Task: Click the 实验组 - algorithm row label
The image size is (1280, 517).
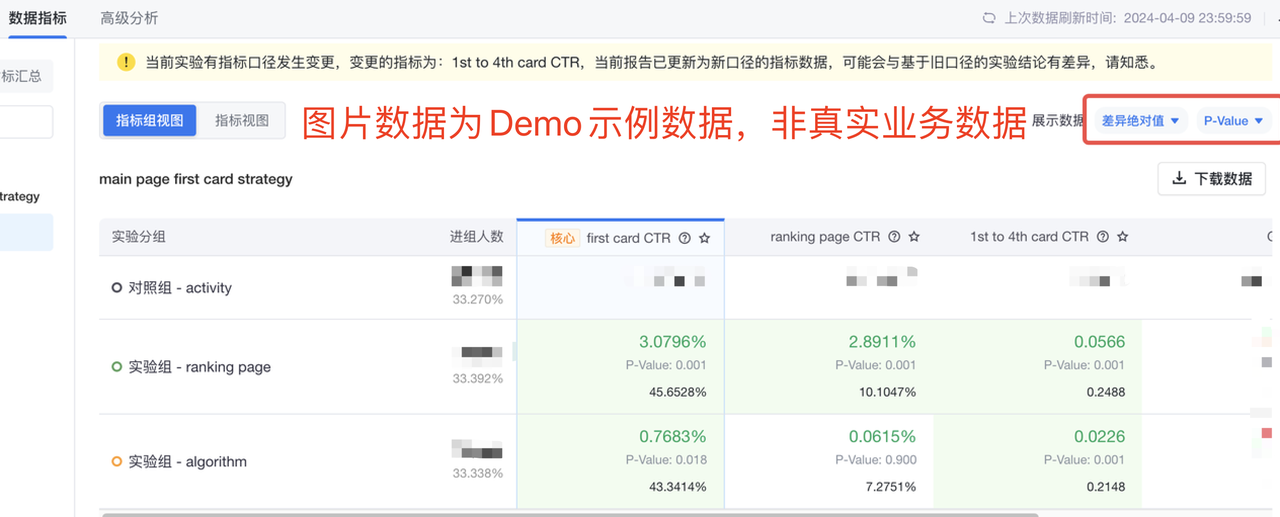Action: tap(188, 462)
